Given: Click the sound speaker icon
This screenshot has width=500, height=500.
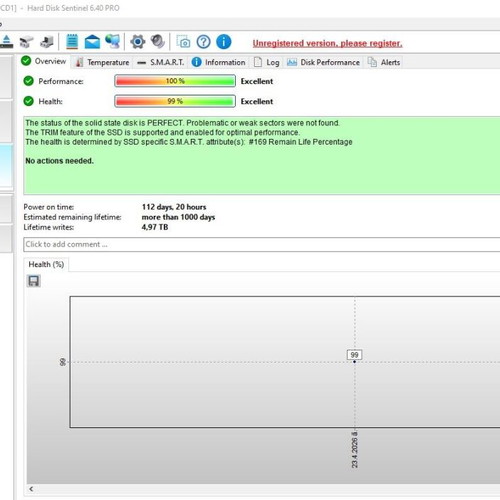Looking at the screenshot, I should 158,42.
